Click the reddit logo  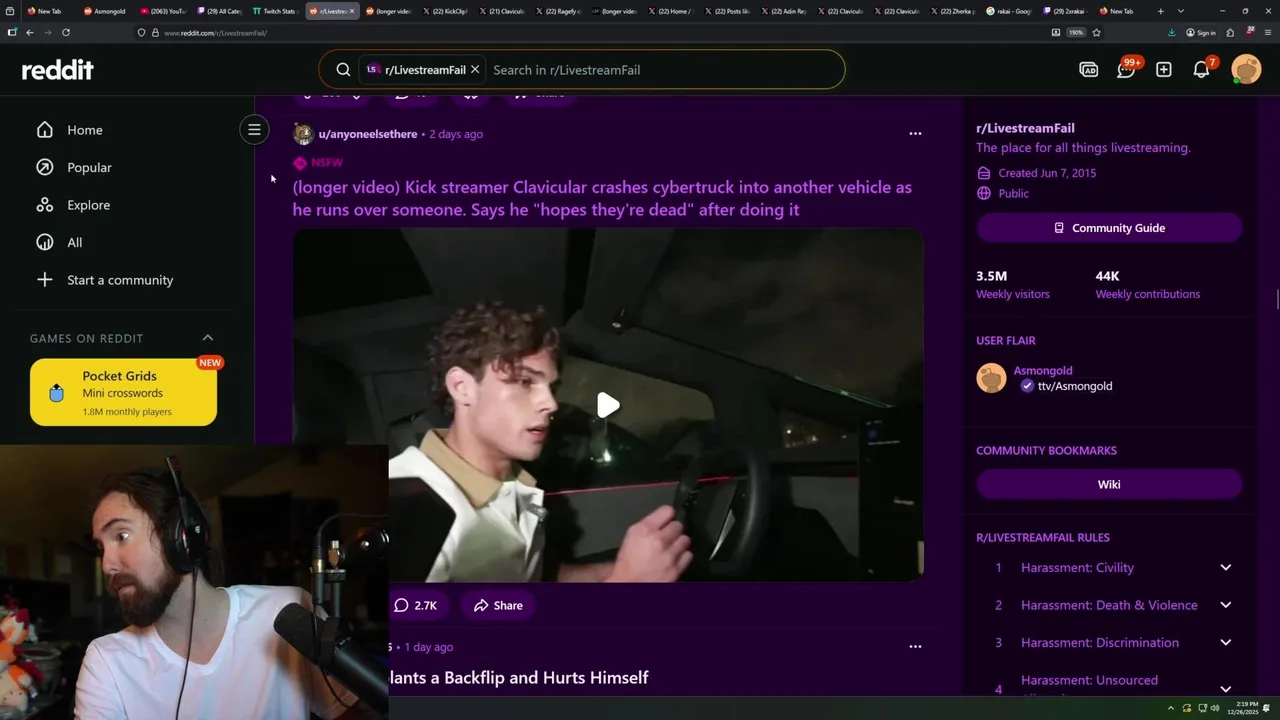[58, 70]
